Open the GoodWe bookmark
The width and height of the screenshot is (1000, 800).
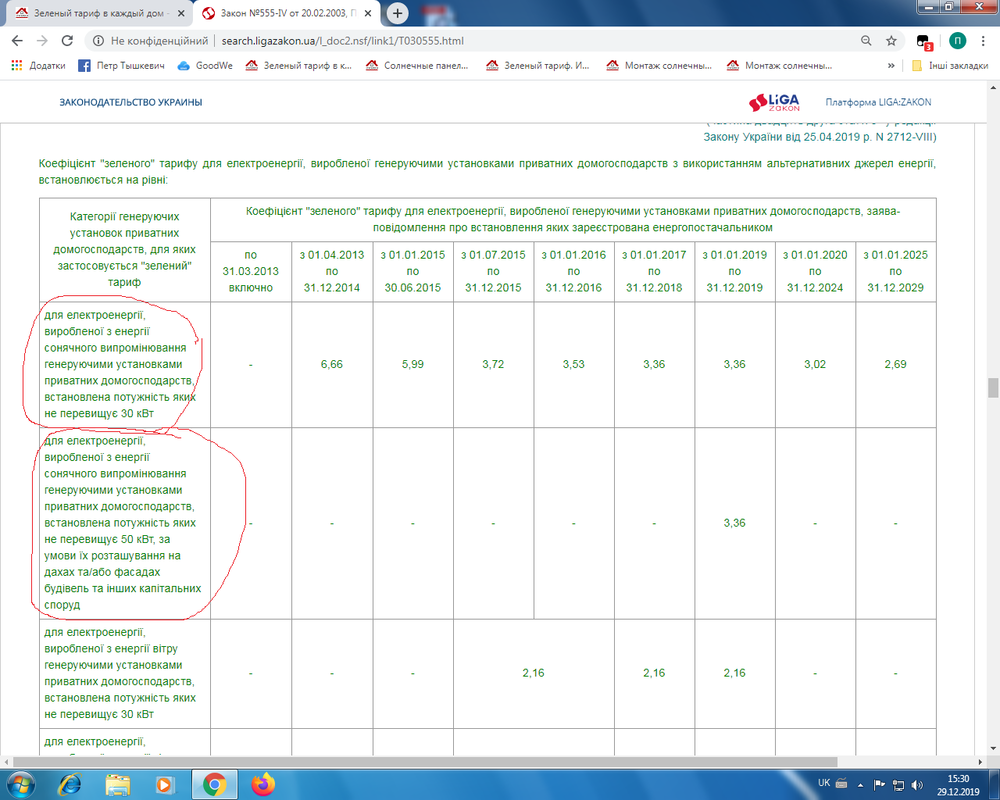(x=205, y=66)
